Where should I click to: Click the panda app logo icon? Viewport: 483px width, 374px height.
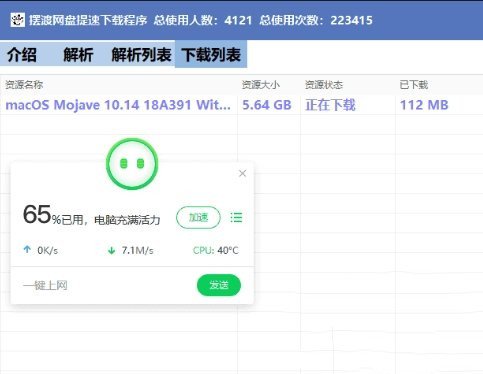click(17, 20)
